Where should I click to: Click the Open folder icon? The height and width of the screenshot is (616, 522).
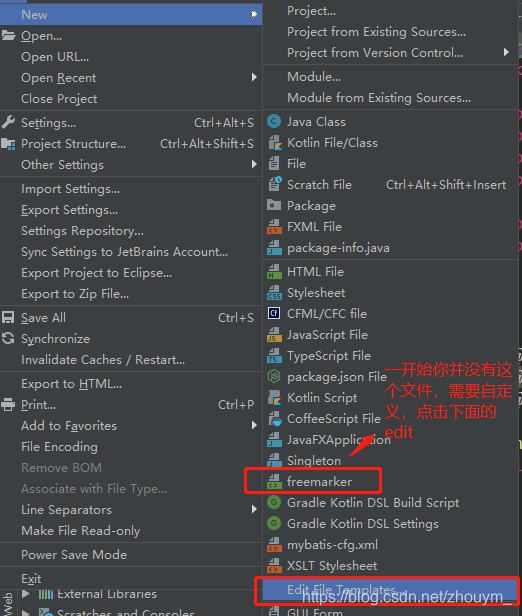[8, 36]
